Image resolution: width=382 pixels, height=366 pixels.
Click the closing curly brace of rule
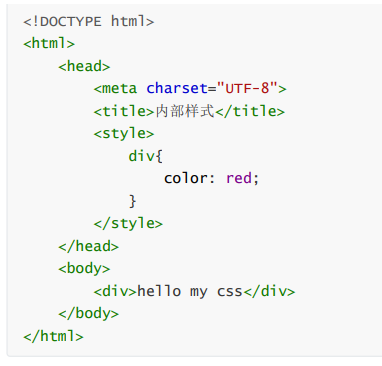tap(133, 201)
